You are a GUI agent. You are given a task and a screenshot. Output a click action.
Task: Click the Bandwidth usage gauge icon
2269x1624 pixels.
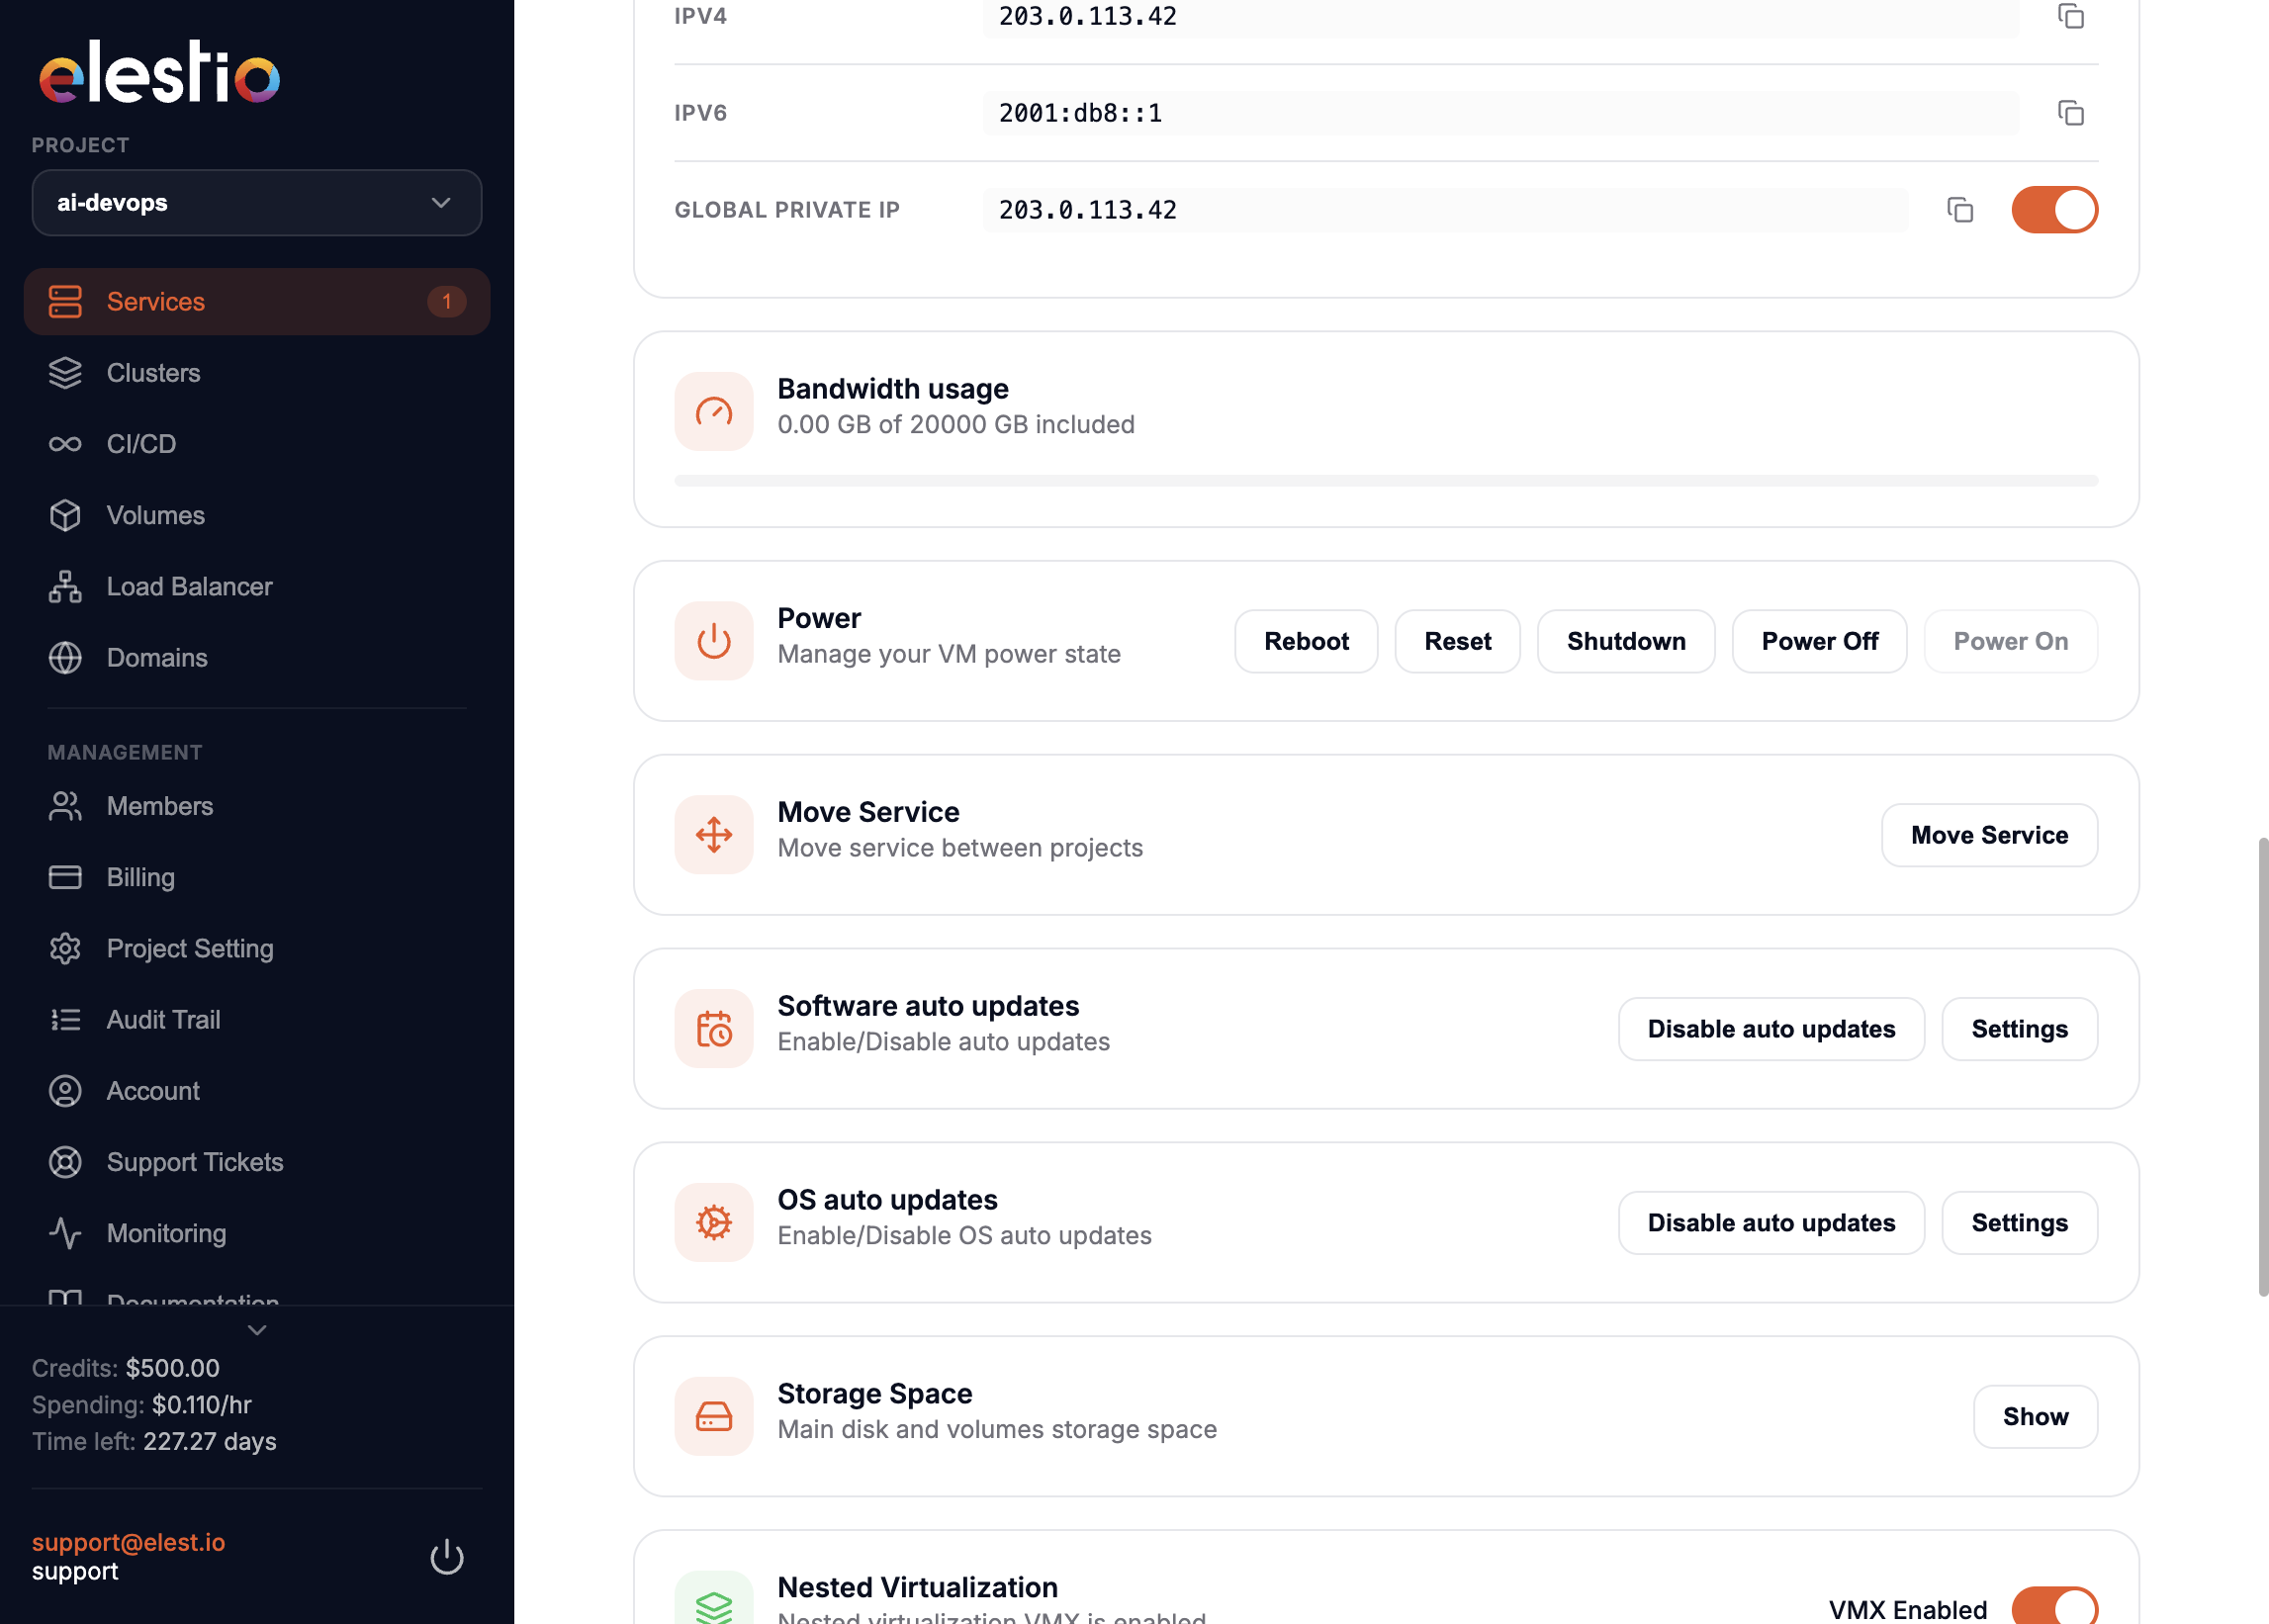coord(713,411)
